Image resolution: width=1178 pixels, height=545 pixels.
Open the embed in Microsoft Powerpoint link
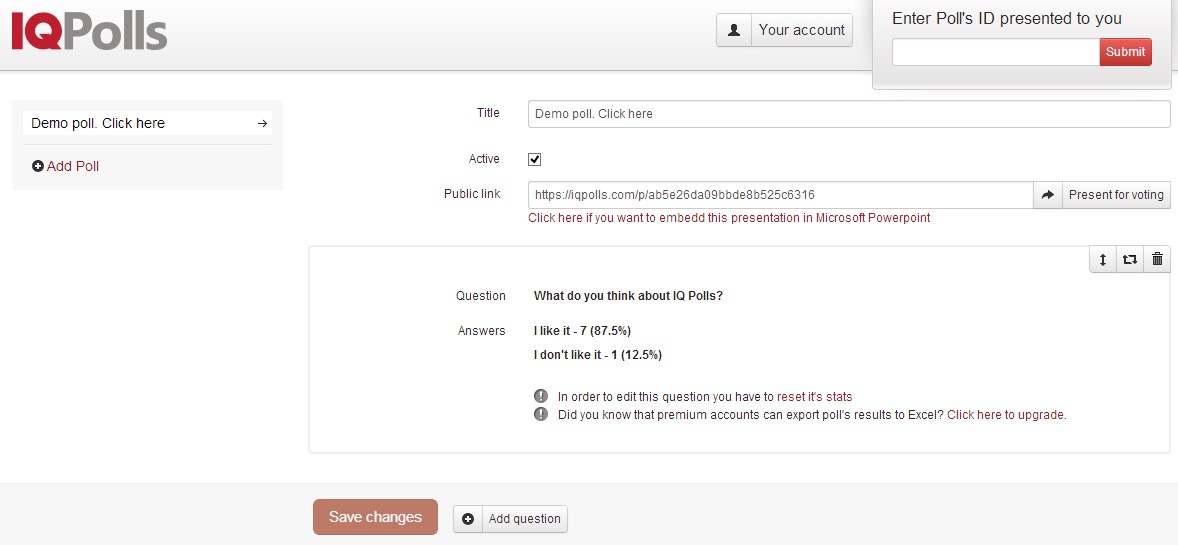tap(729, 217)
